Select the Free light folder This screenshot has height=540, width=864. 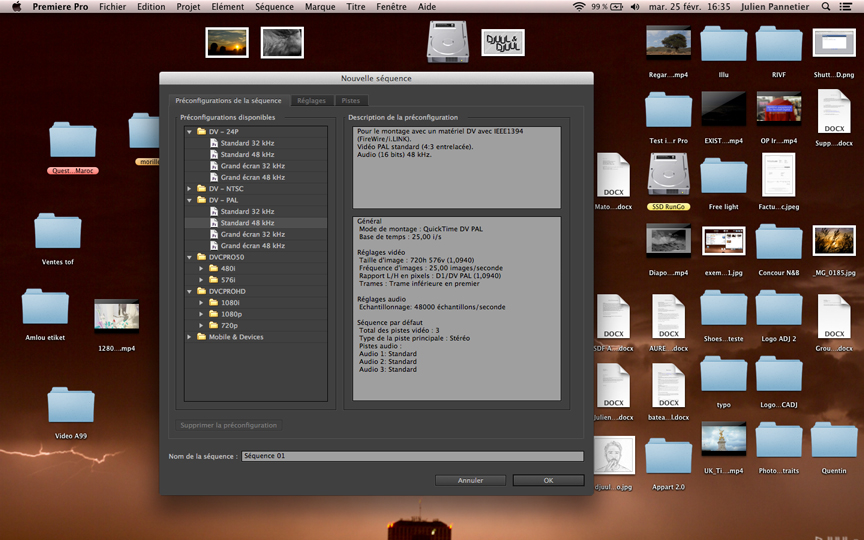pos(723,176)
